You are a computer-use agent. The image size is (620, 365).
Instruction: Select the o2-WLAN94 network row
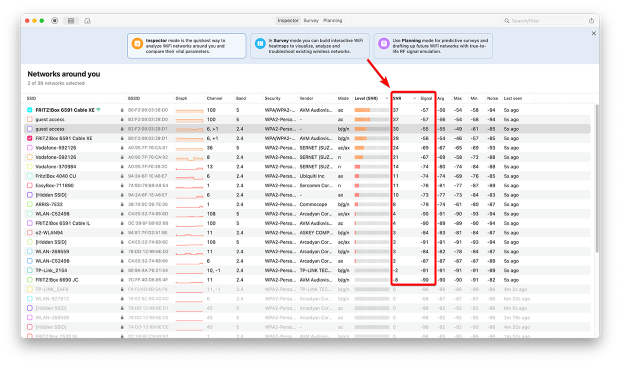(x=308, y=233)
